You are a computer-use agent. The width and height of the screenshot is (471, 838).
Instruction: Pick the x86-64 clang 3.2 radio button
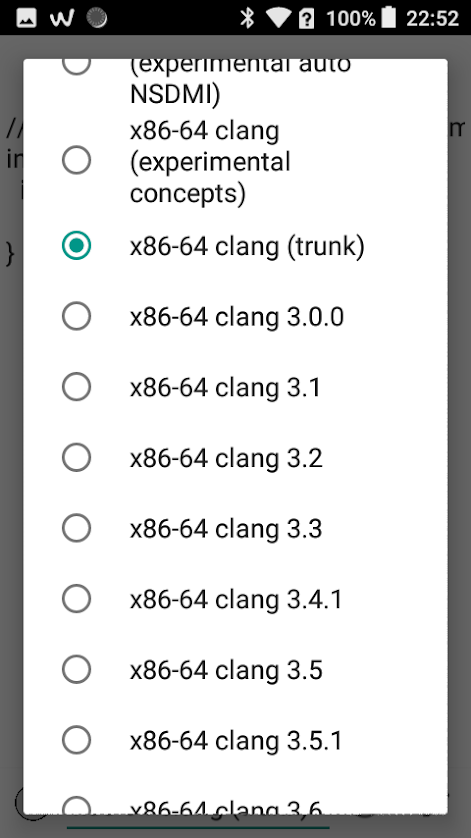(76, 457)
